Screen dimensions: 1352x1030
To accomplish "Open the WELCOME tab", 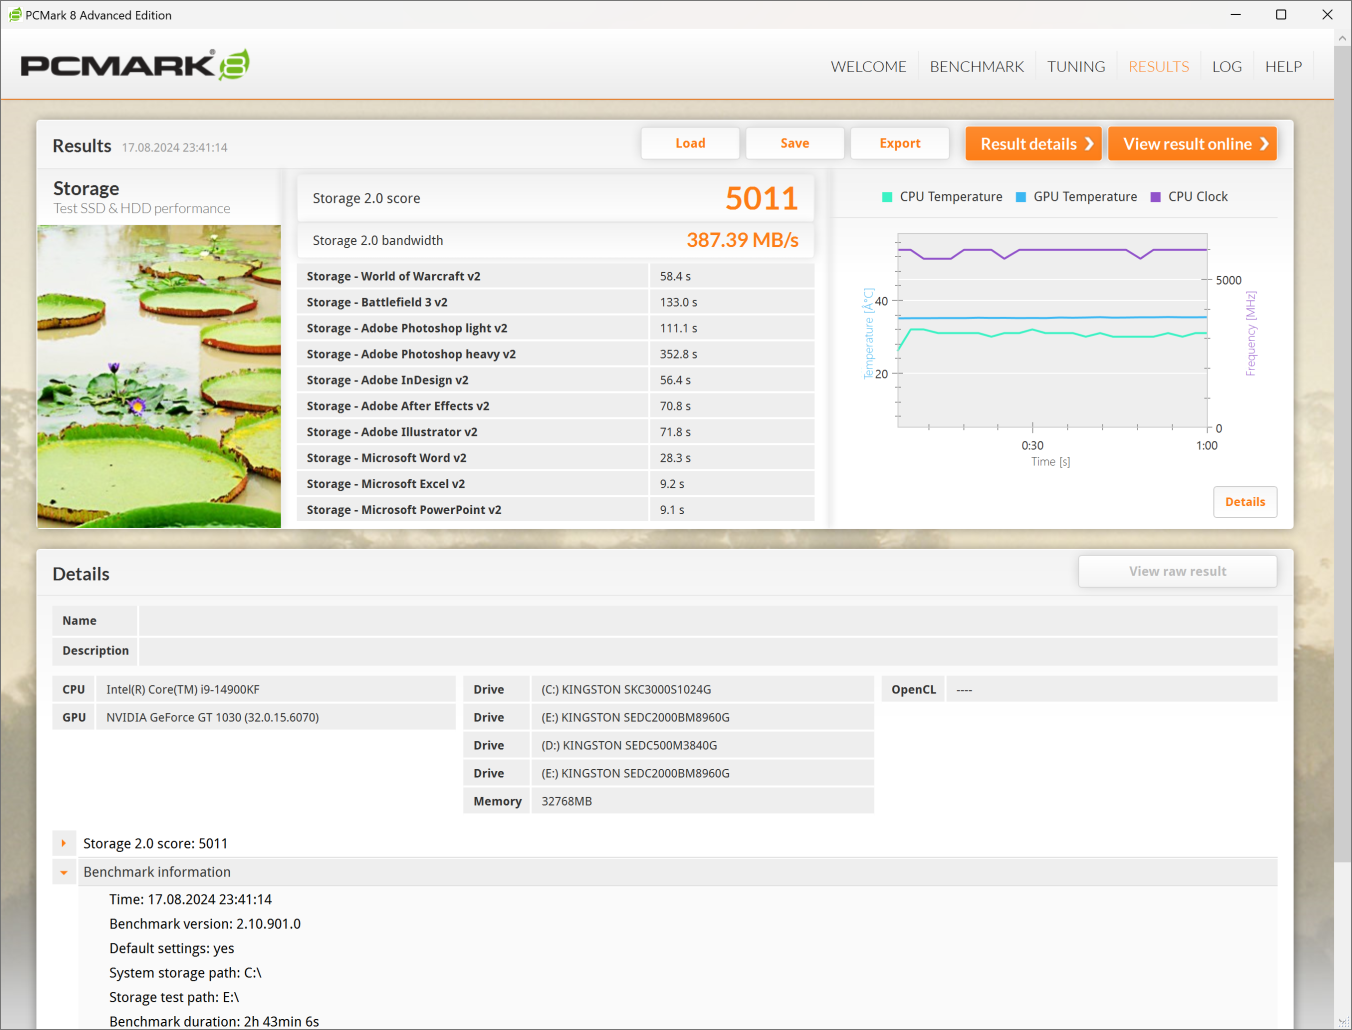I will (x=868, y=67).
